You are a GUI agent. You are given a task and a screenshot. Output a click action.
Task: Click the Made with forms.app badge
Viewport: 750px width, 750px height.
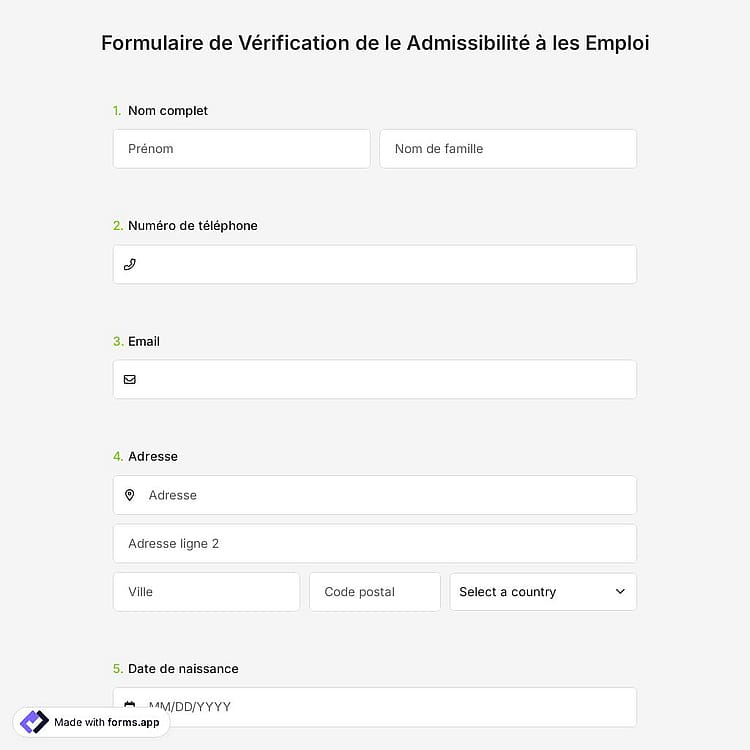91,722
